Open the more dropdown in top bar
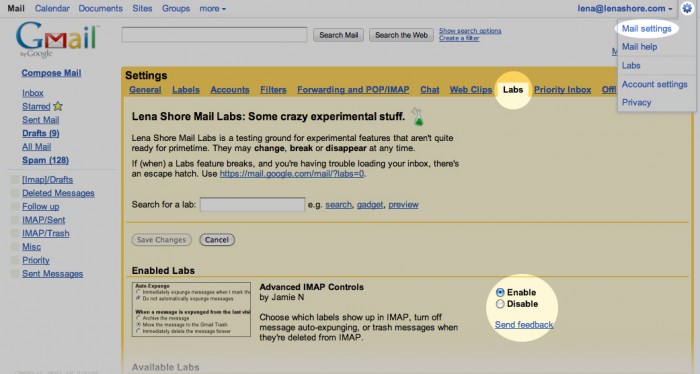This screenshot has height=374, width=700. point(212,8)
